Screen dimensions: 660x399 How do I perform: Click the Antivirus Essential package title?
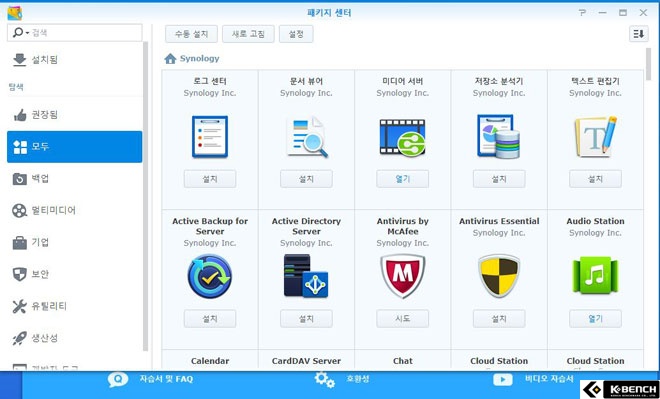[x=499, y=221]
